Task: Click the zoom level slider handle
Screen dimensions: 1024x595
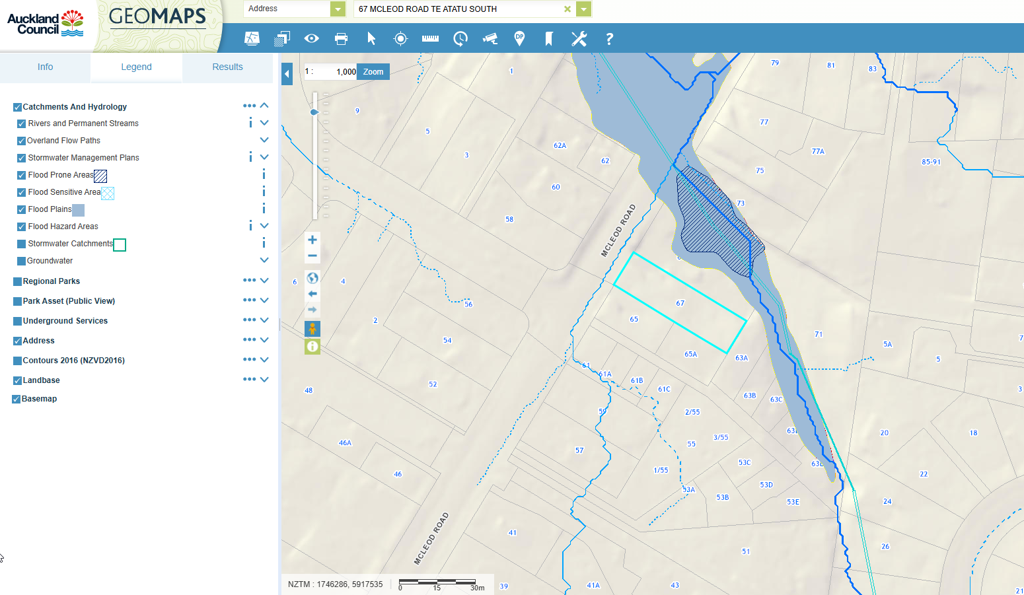Action: [314, 112]
